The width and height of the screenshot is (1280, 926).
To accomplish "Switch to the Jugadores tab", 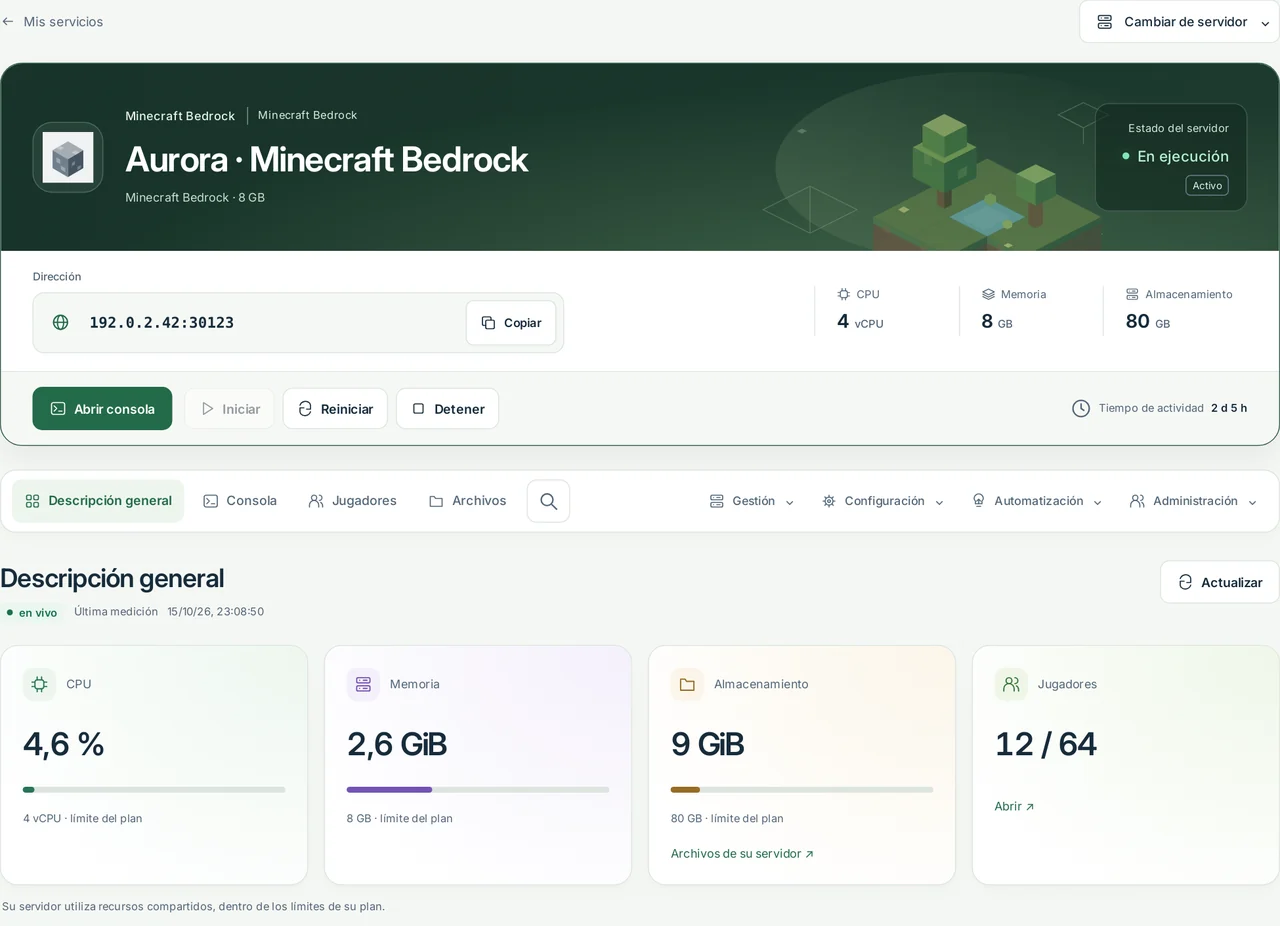I will tap(352, 501).
